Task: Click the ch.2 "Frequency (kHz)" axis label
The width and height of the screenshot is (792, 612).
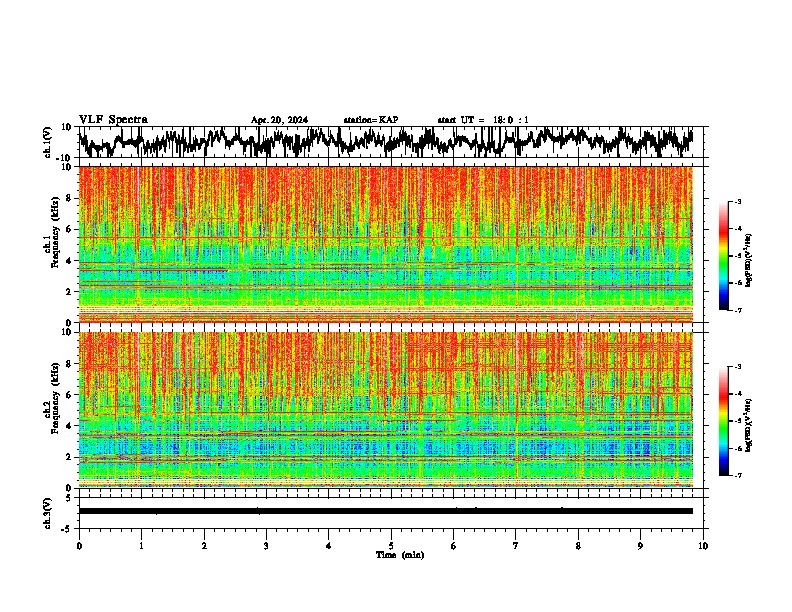Action: [x=56, y=397]
